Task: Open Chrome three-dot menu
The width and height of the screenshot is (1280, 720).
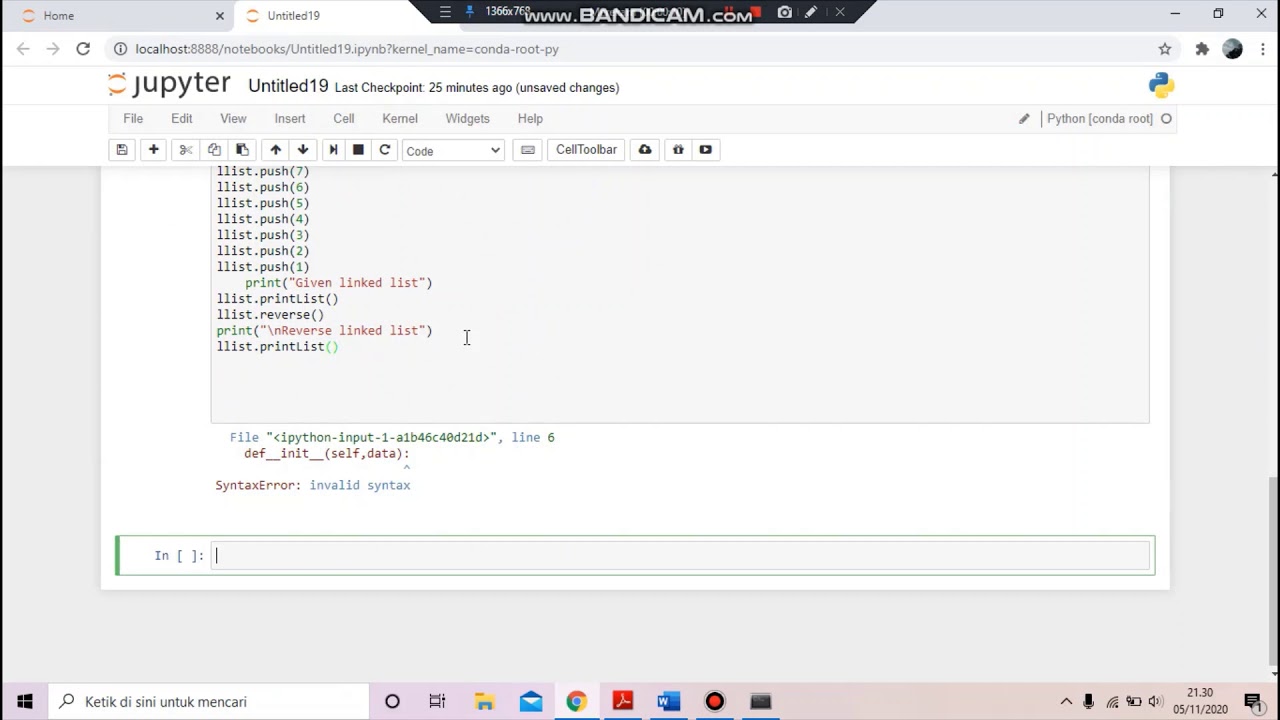Action: pos(1262,49)
